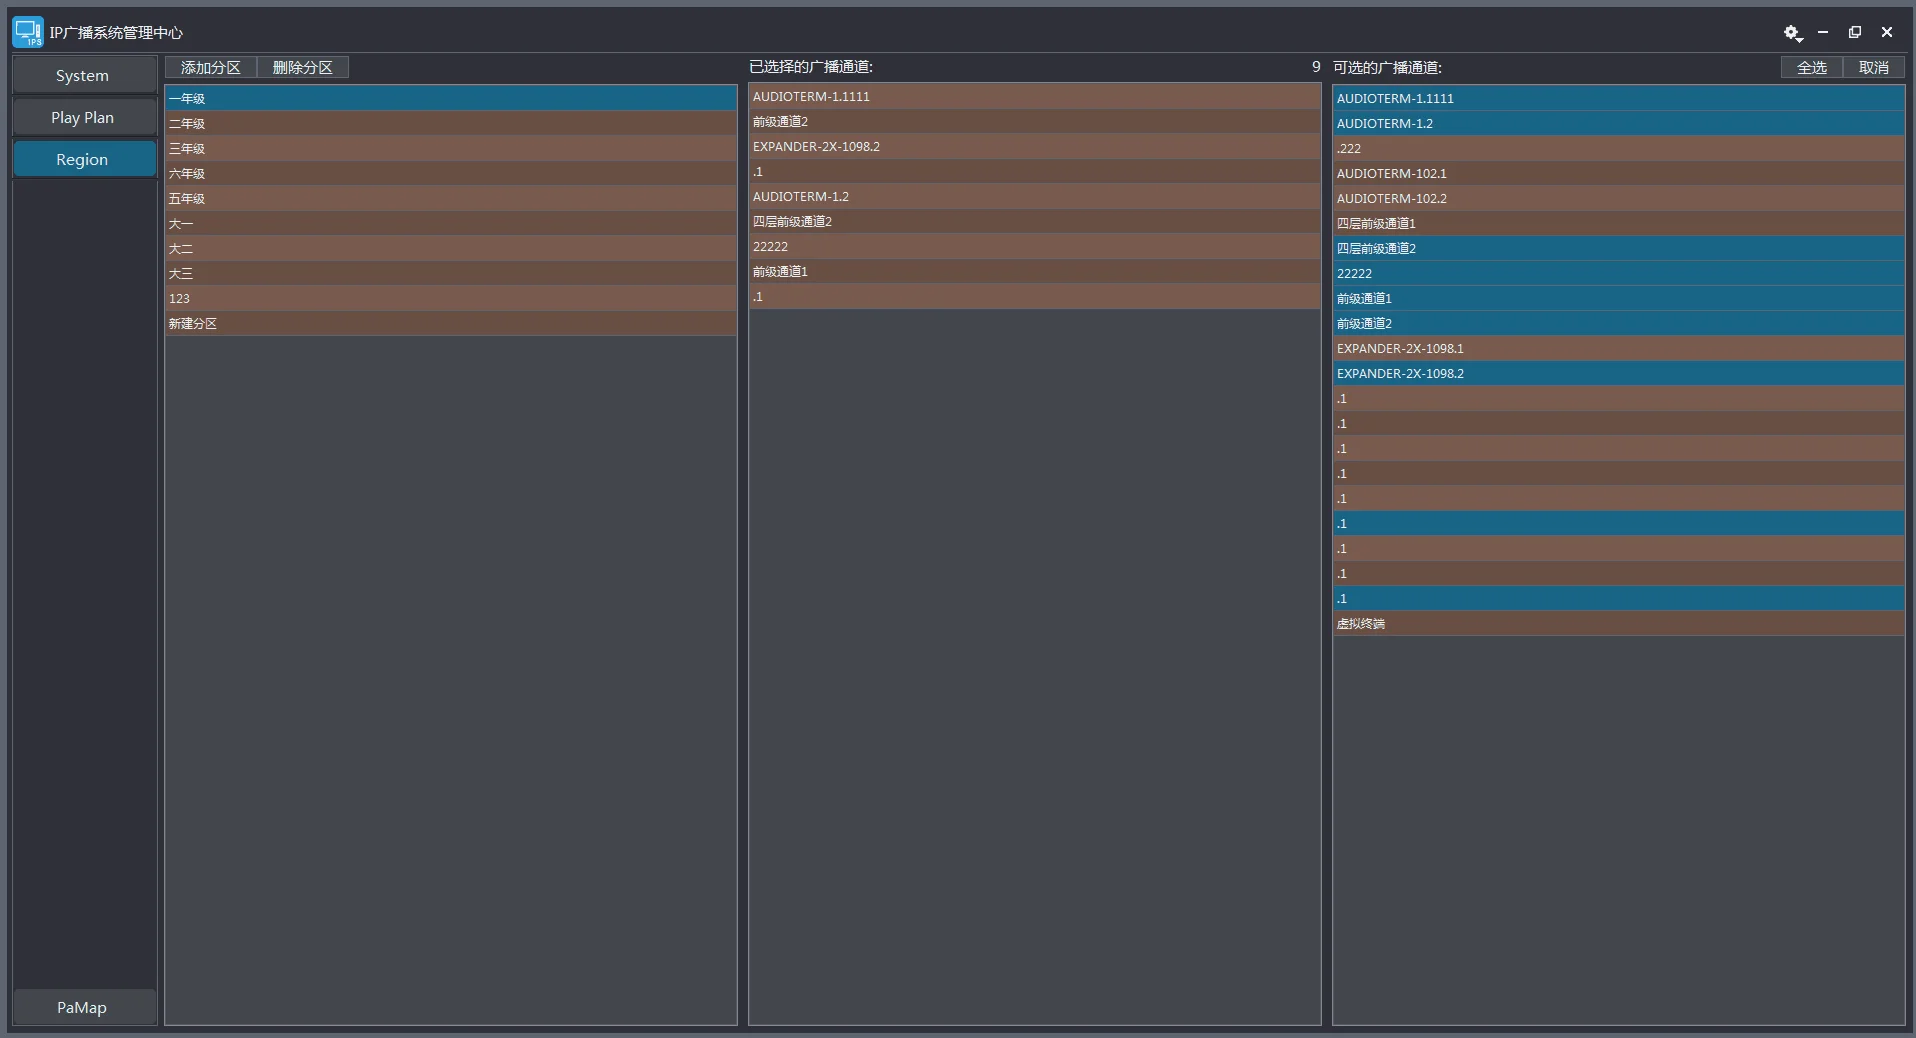Open the PaMap view

(x=83, y=1007)
